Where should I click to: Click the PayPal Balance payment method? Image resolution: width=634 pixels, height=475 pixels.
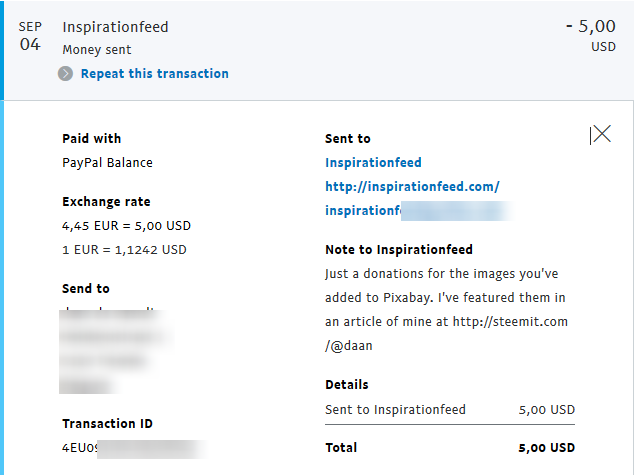[x=108, y=163]
